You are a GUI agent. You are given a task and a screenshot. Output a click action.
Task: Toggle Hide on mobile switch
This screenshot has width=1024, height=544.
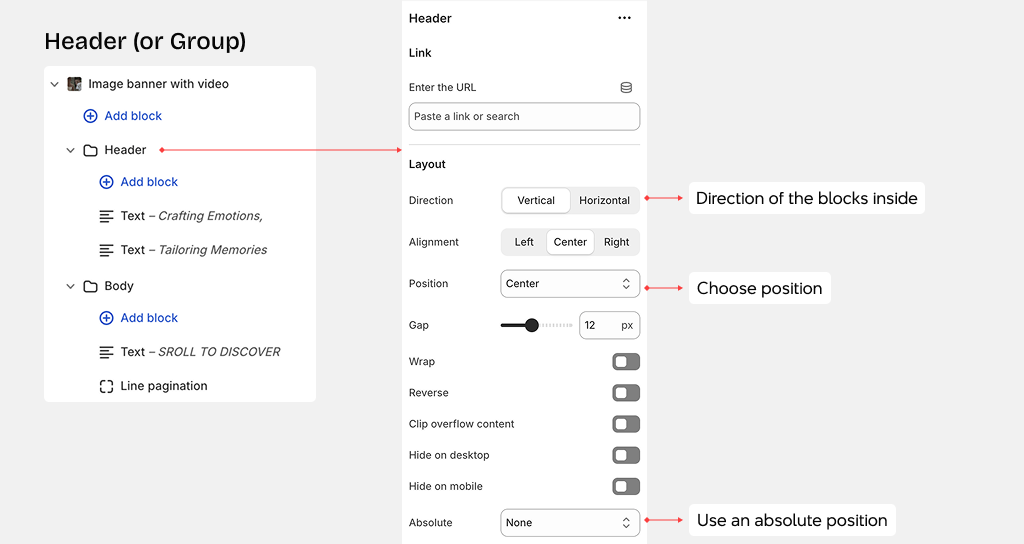(626, 487)
